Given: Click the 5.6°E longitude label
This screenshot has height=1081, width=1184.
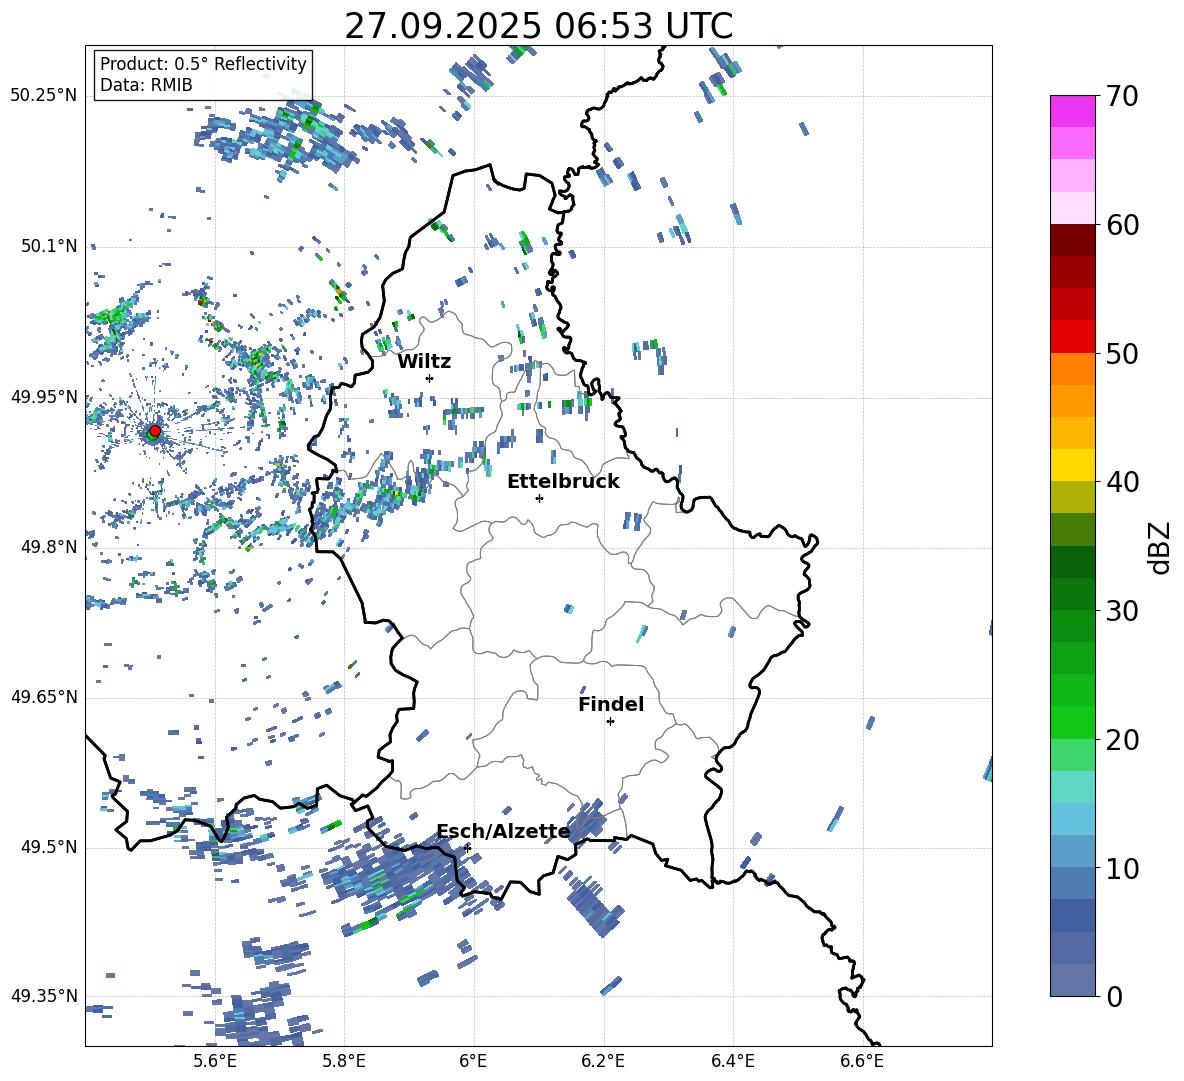Looking at the screenshot, I should [214, 1061].
